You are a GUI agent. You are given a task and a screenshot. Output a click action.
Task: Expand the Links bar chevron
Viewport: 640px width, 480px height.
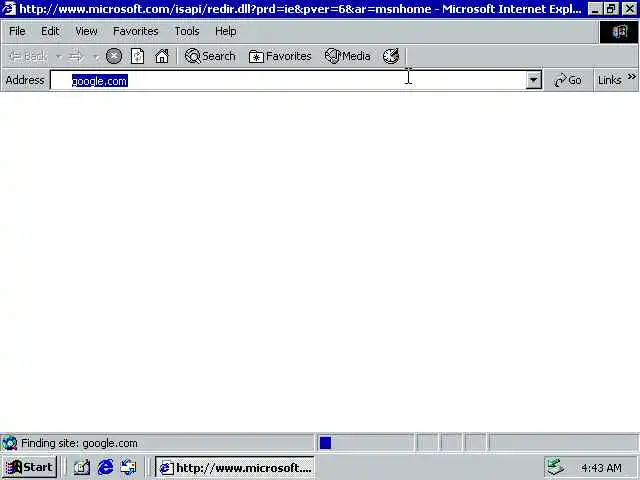[x=632, y=76]
